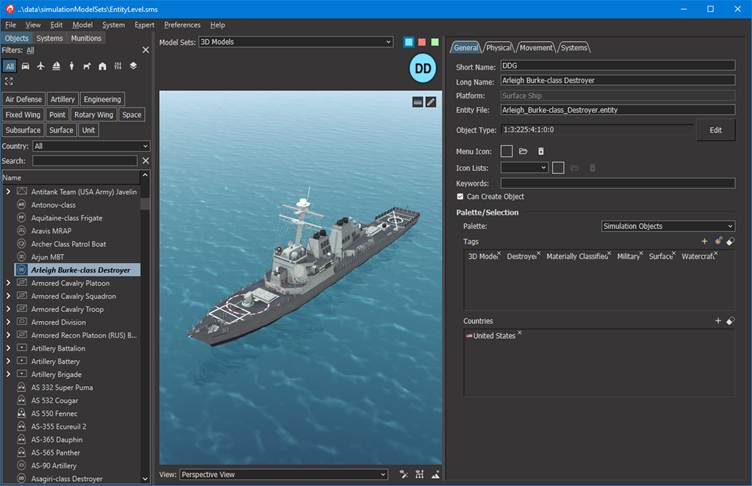The image size is (752, 486).
Task: Click the Edit button for Object Type
Action: 715,130
